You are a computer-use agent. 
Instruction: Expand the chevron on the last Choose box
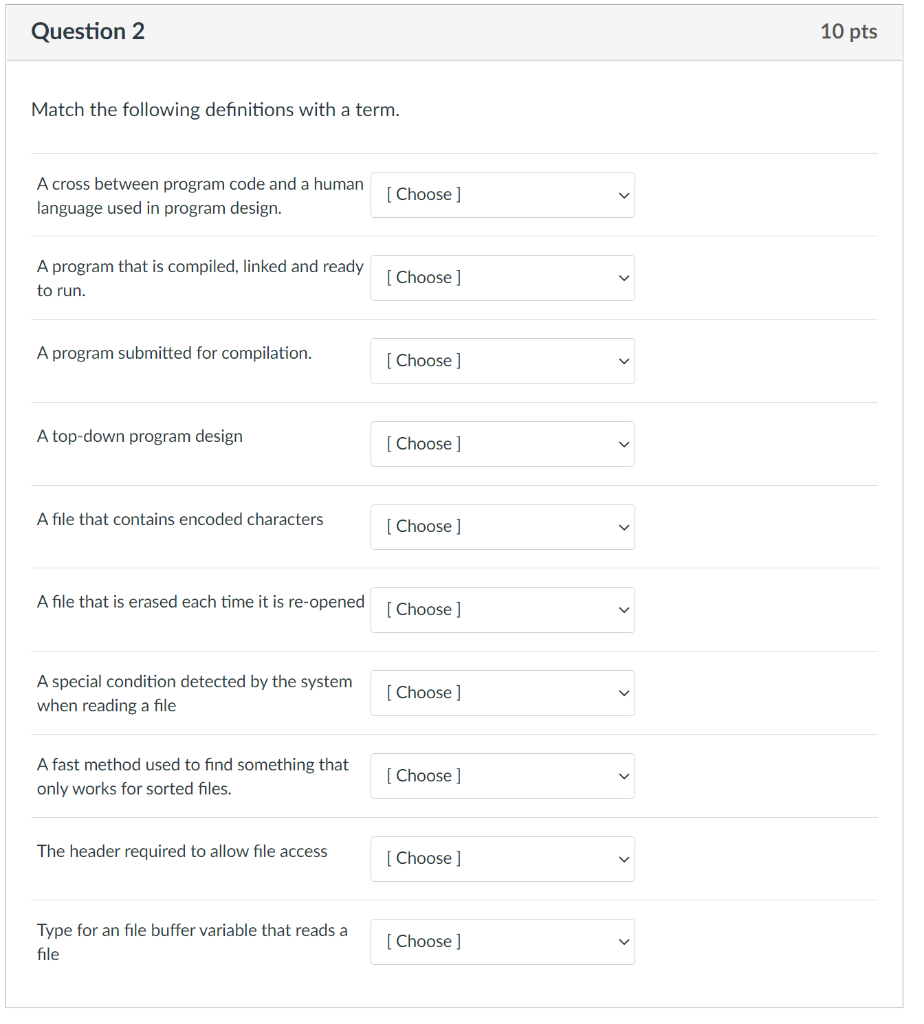pyautogui.click(x=623, y=942)
